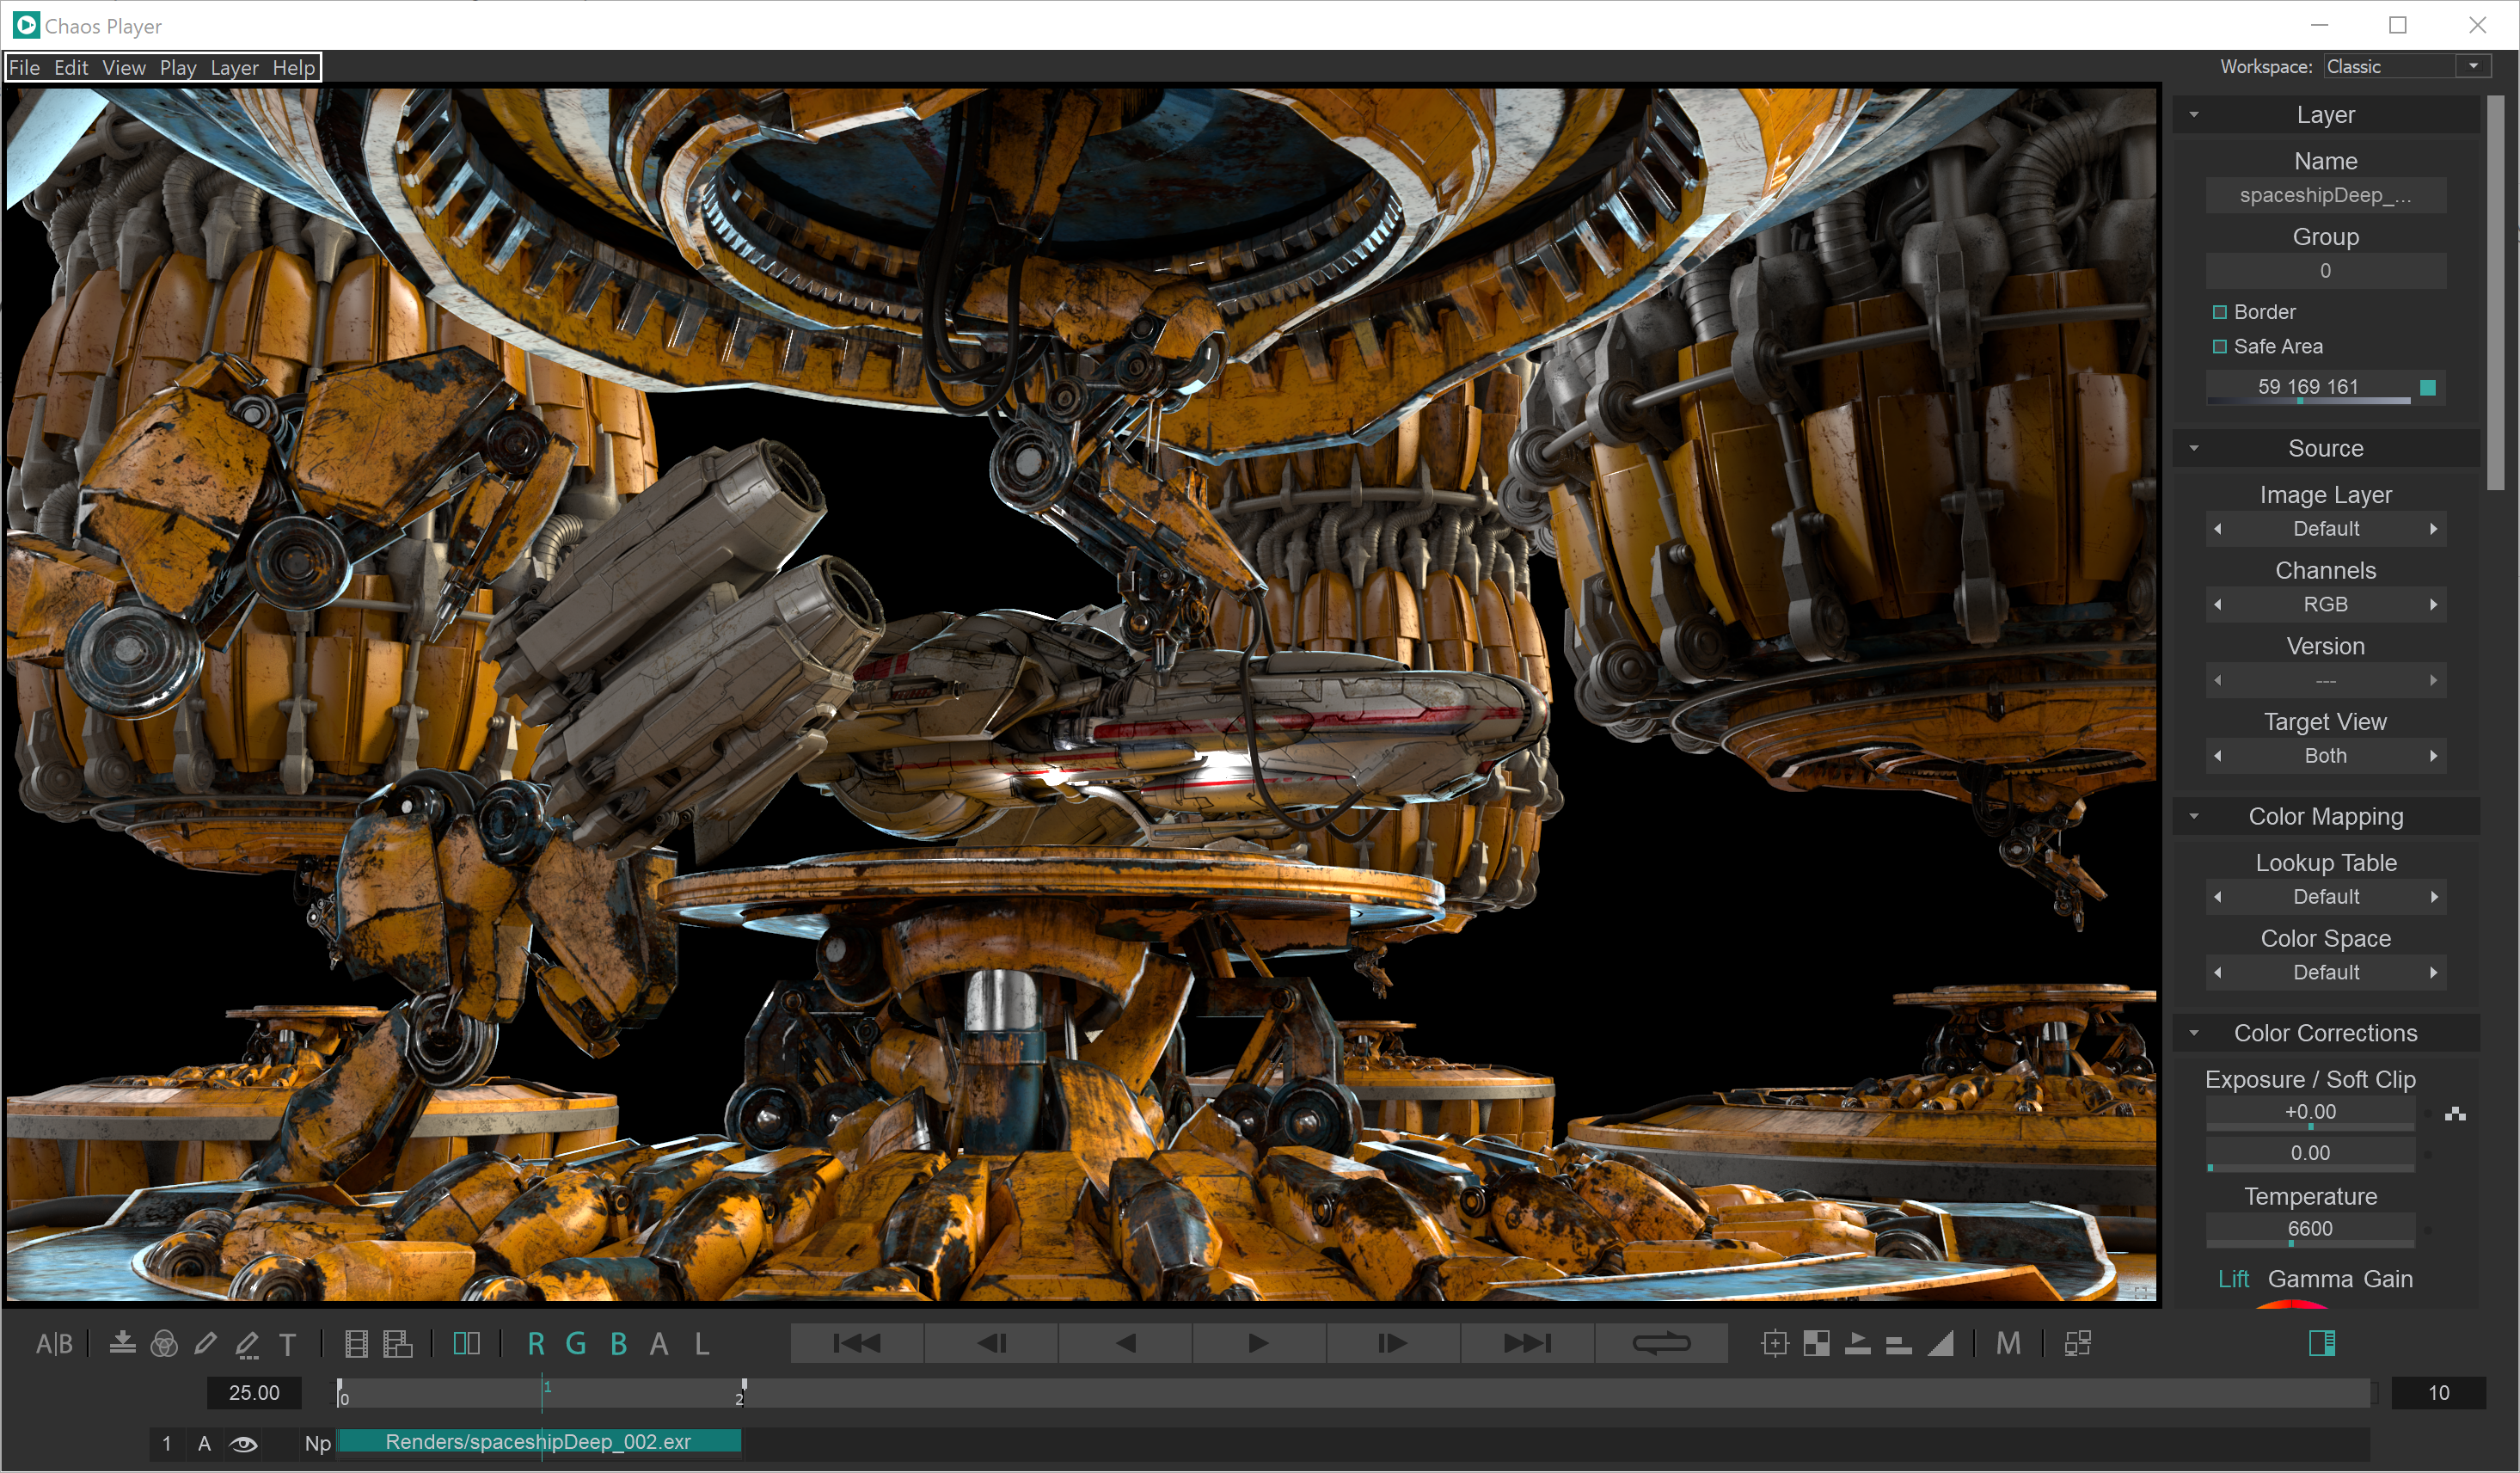Hide layer 1 with eye icon
Viewport: 2520px width, 1473px height.
click(x=244, y=1443)
